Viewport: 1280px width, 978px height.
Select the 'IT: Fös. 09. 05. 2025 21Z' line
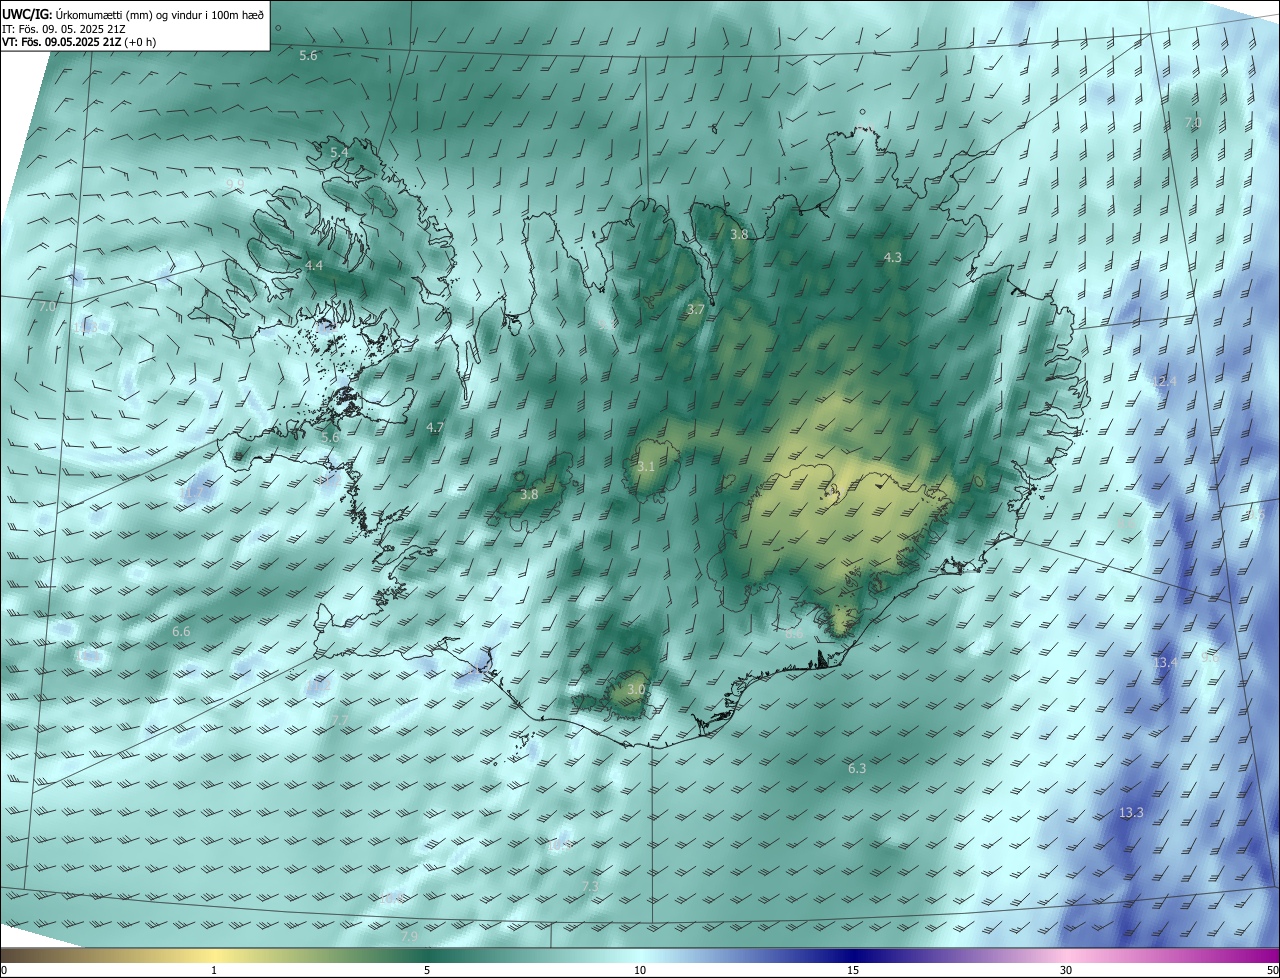tap(63, 29)
